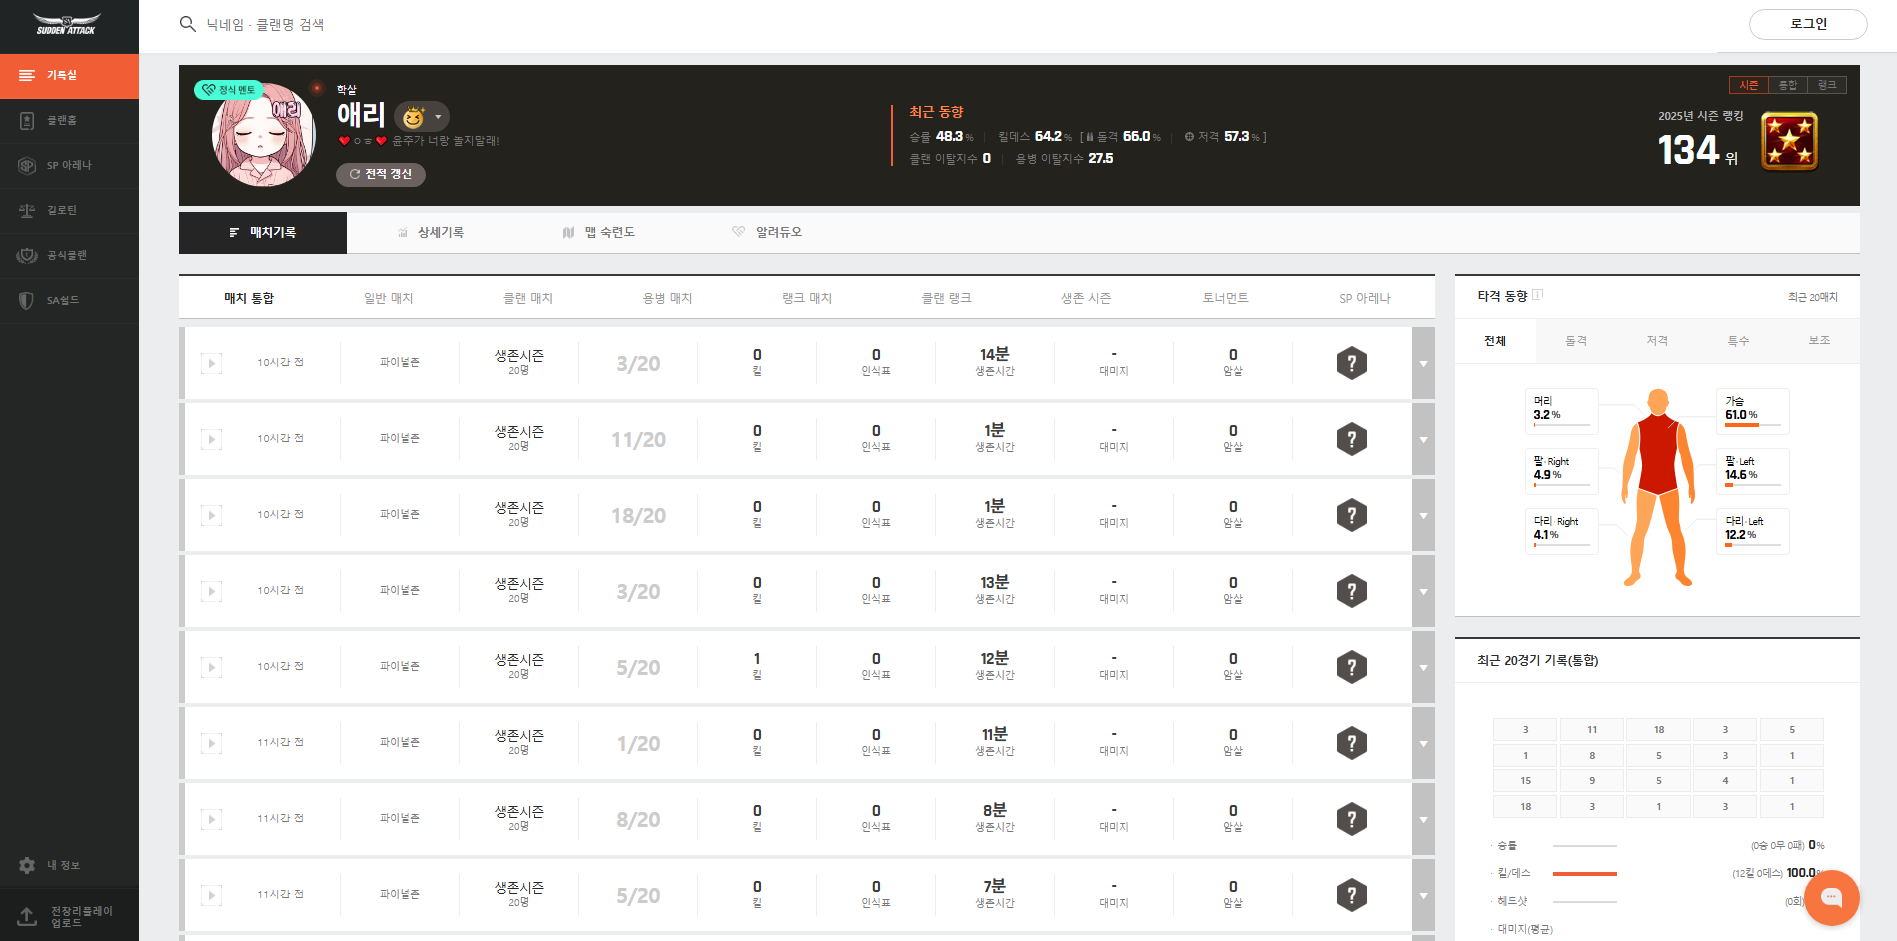Switch ranking toggle to 통합
Viewport: 1897px width, 941px height.
click(1788, 85)
